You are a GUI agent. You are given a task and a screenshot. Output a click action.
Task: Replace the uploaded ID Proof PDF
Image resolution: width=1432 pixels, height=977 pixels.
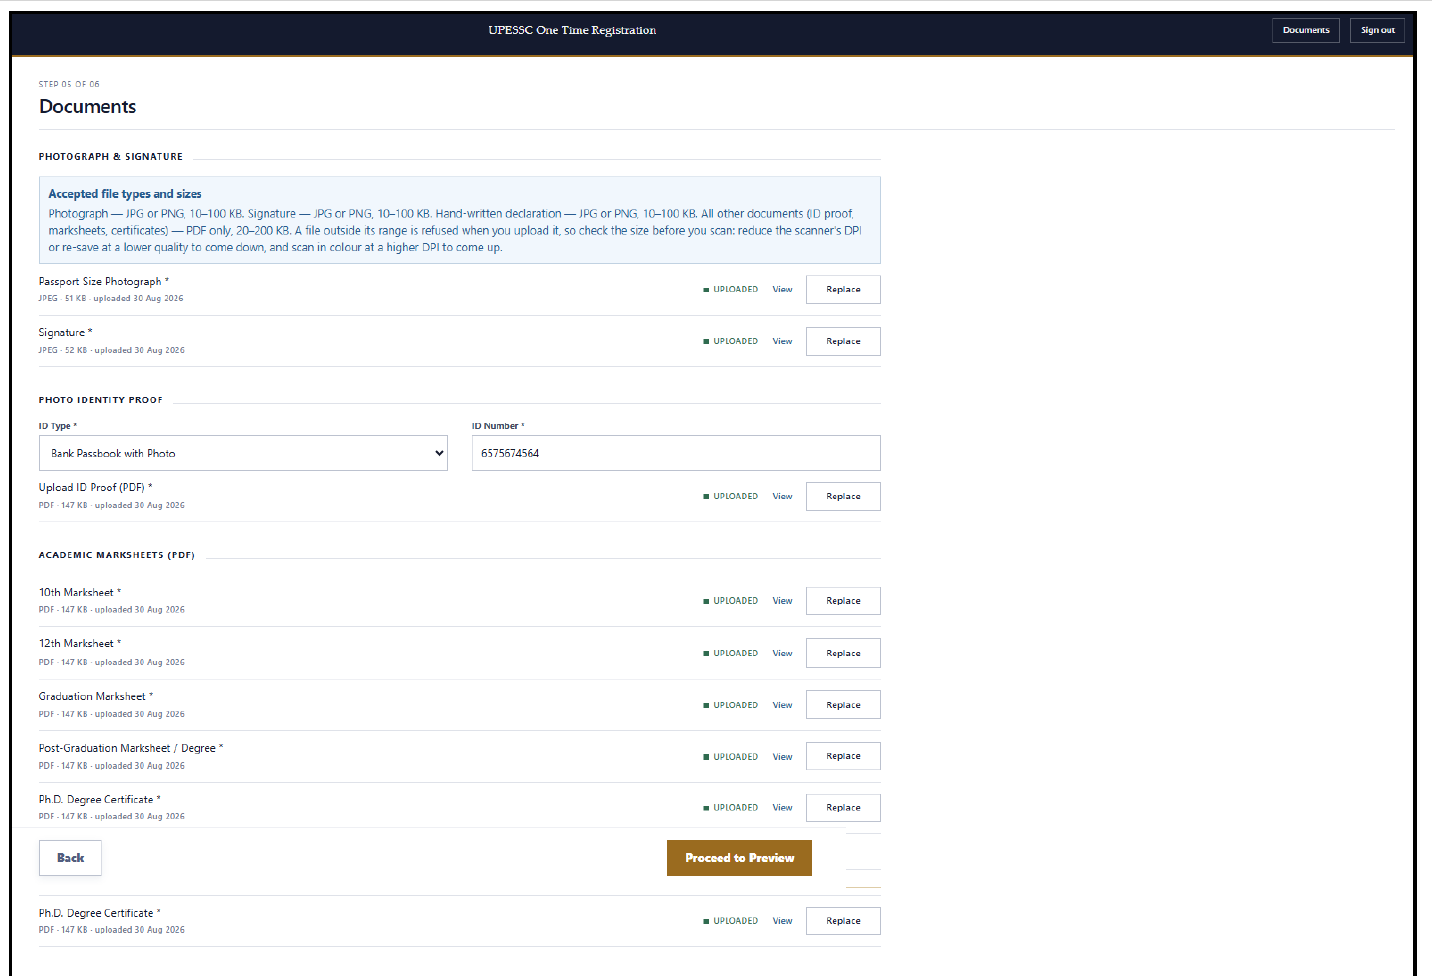point(843,497)
